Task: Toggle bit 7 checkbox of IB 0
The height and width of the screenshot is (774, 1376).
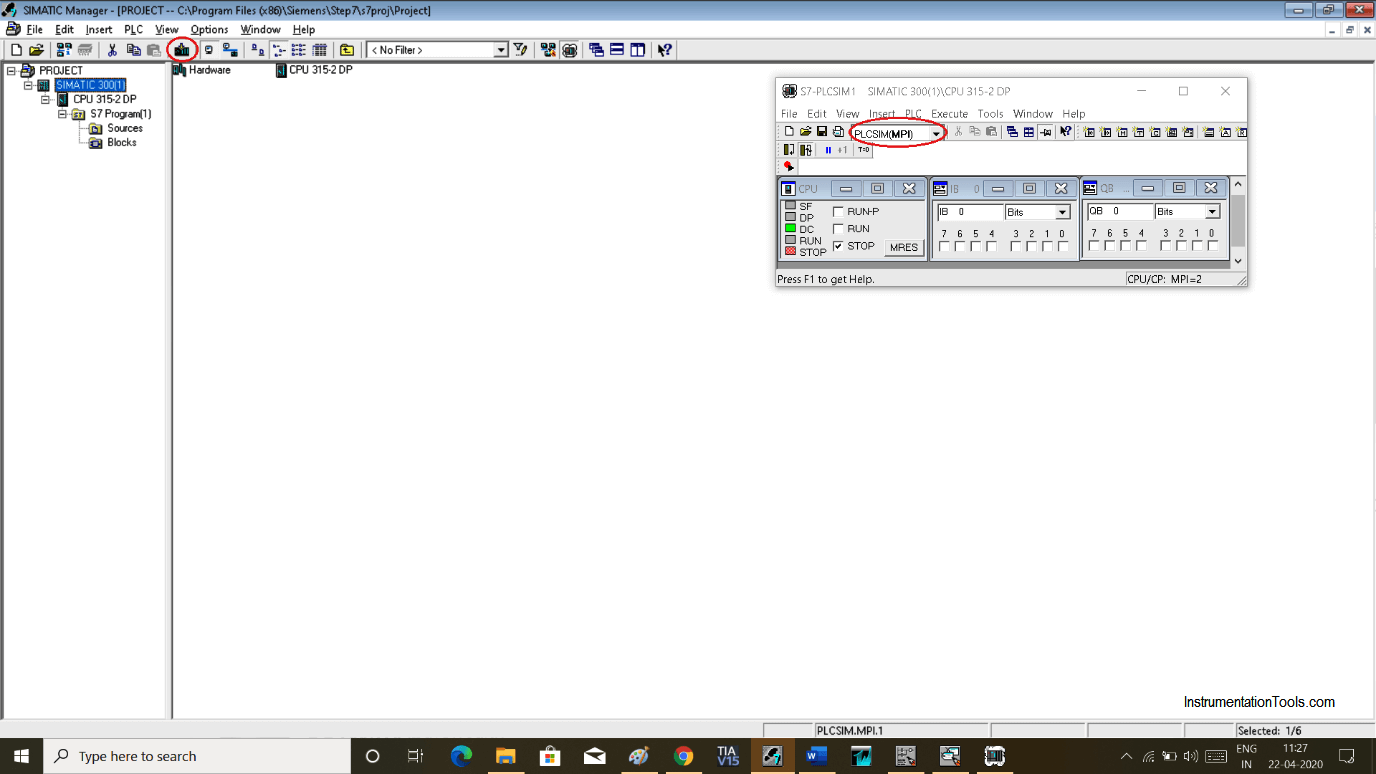Action: pyautogui.click(x=944, y=246)
